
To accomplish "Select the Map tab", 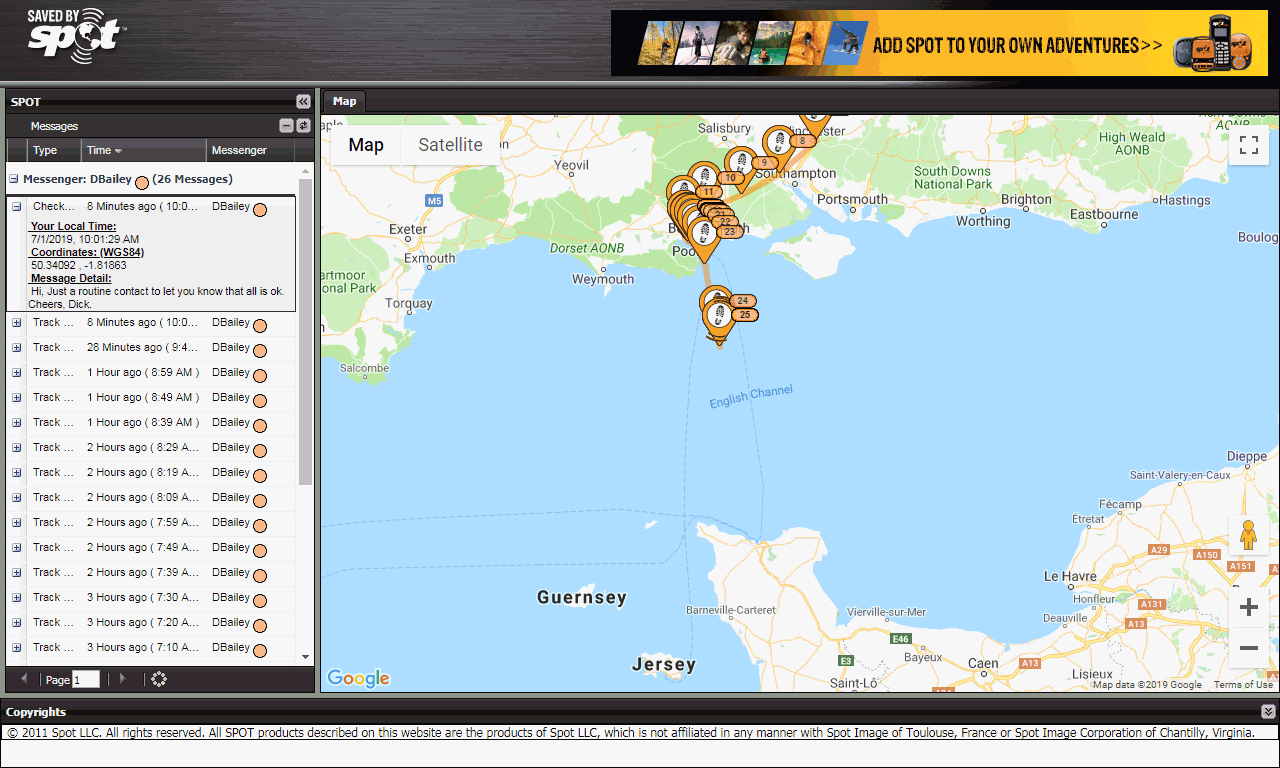I will pyautogui.click(x=344, y=101).
